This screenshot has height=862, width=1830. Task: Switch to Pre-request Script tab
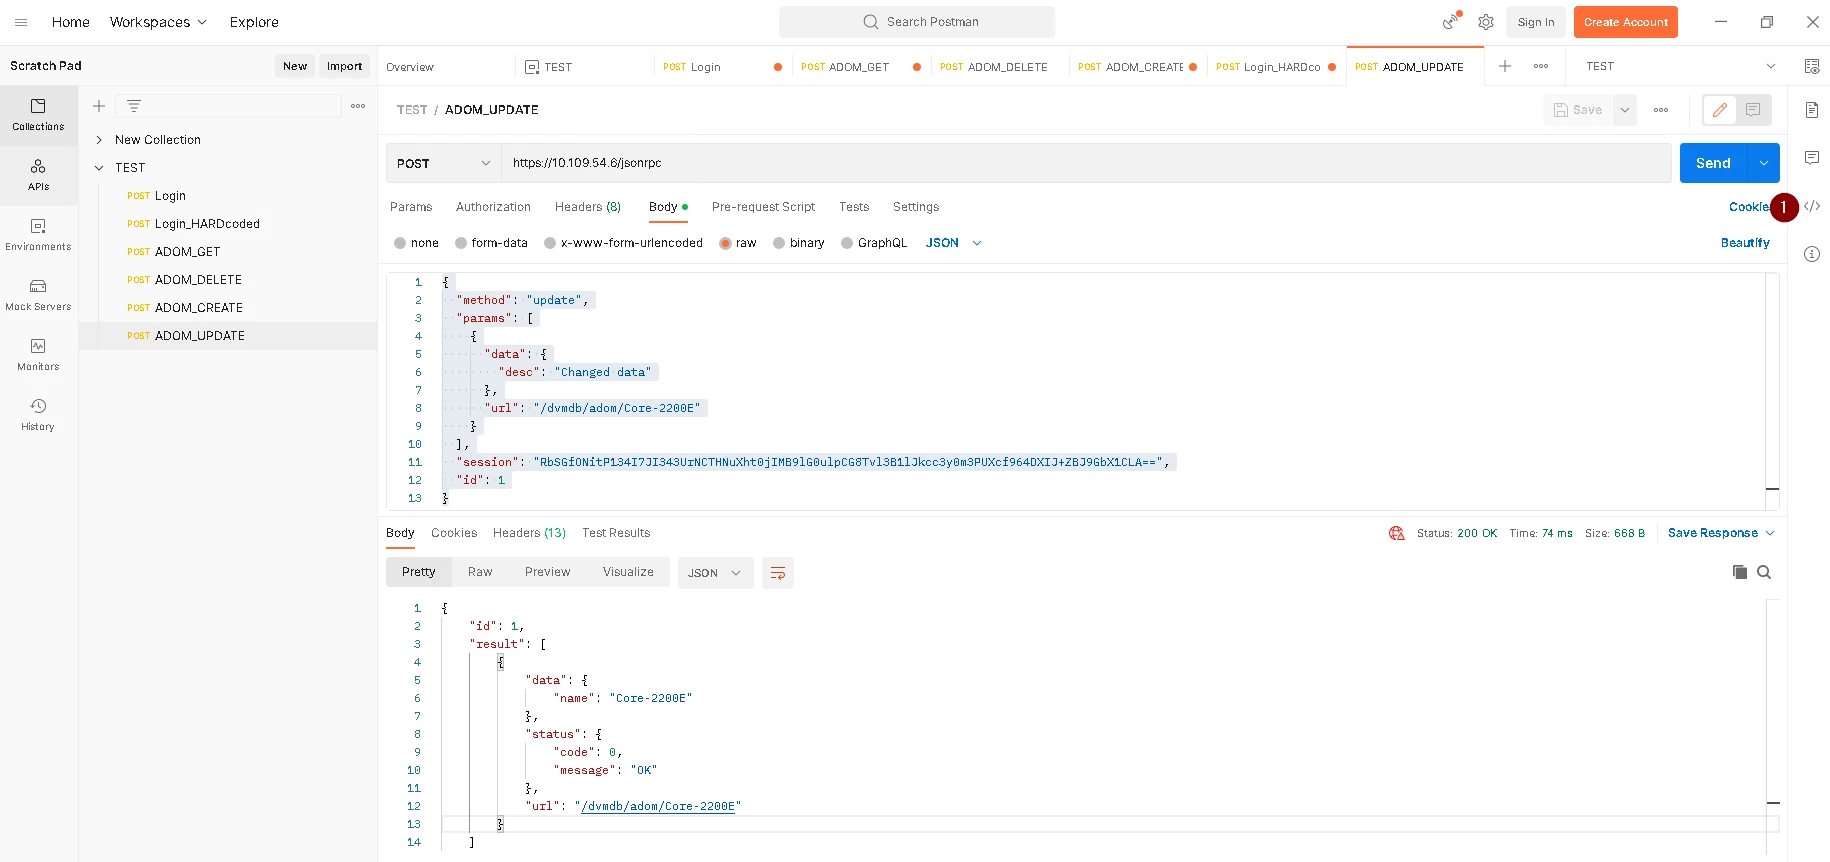763,207
